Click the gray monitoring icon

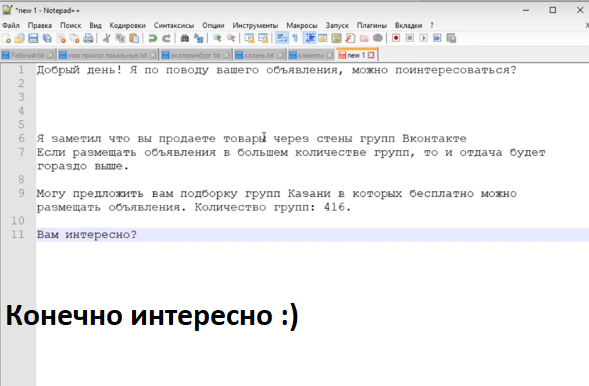point(378,38)
